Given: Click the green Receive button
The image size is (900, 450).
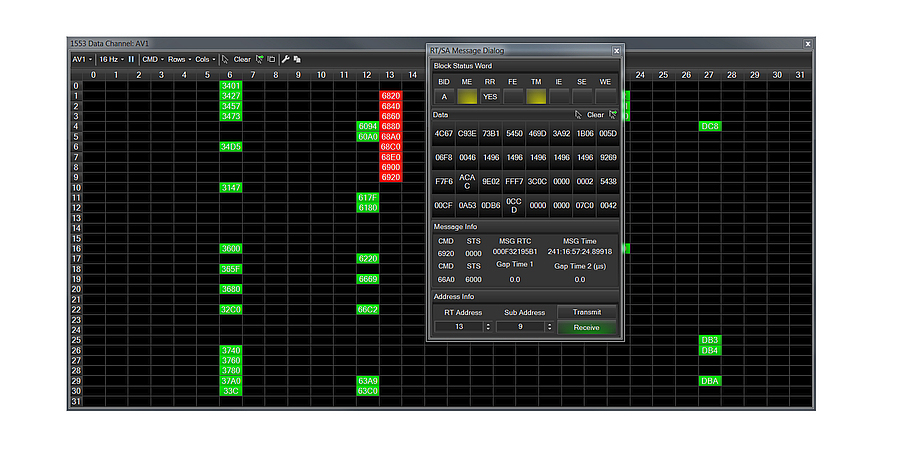Looking at the screenshot, I should (587, 328).
